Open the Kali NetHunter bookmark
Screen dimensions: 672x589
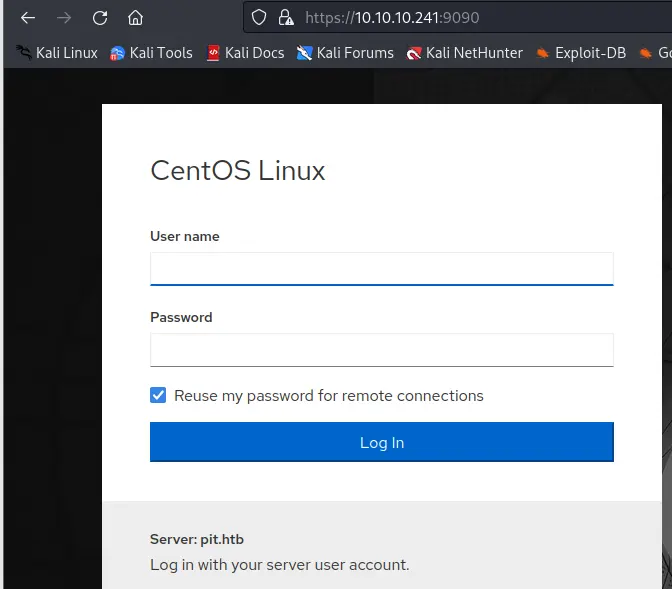click(464, 53)
